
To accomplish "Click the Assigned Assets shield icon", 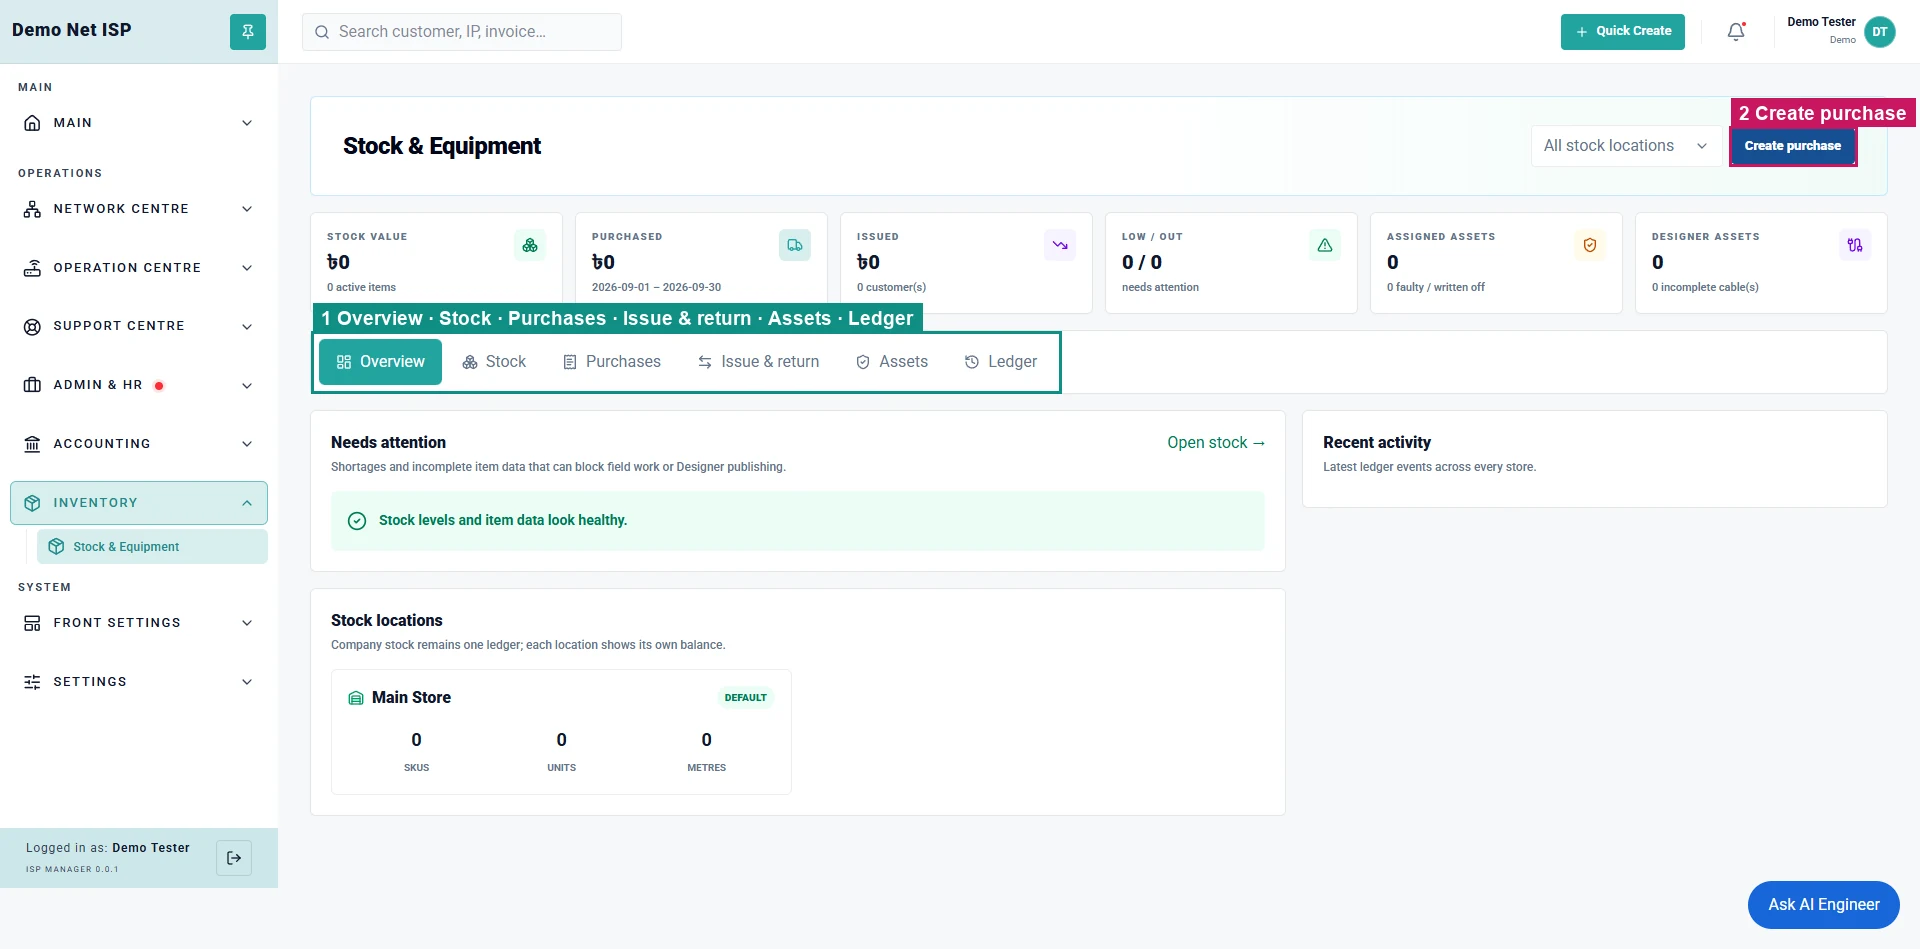I will pos(1590,245).
